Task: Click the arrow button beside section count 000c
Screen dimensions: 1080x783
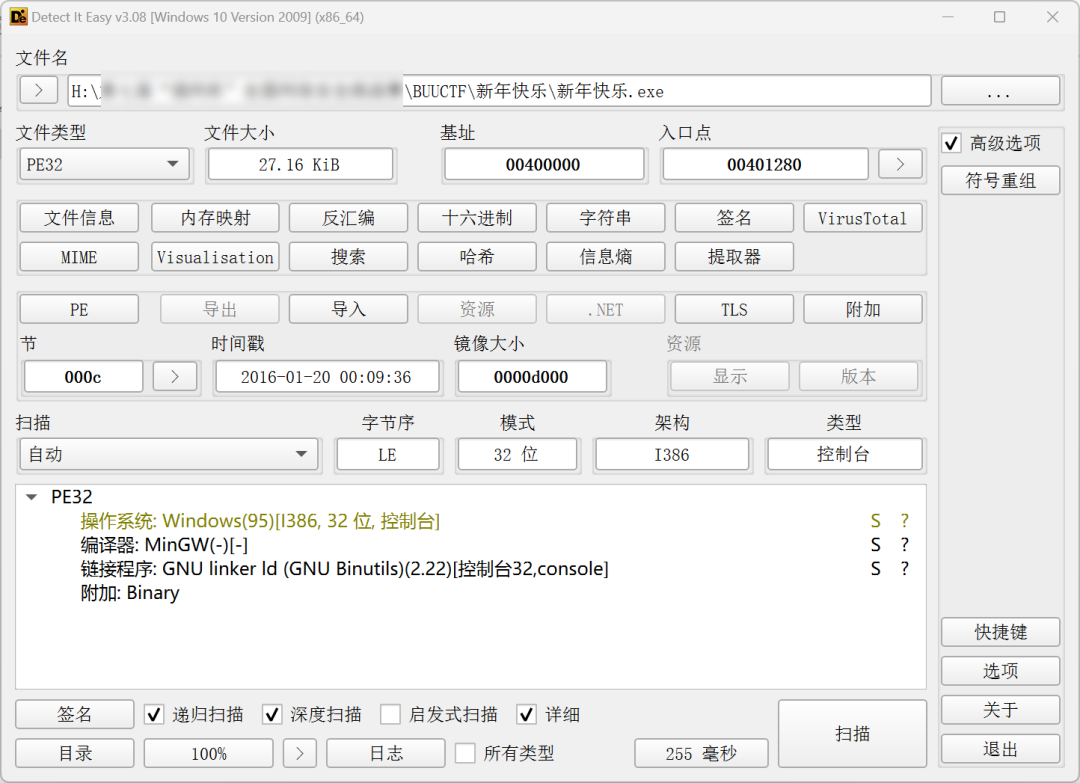Action: (175, 376)
